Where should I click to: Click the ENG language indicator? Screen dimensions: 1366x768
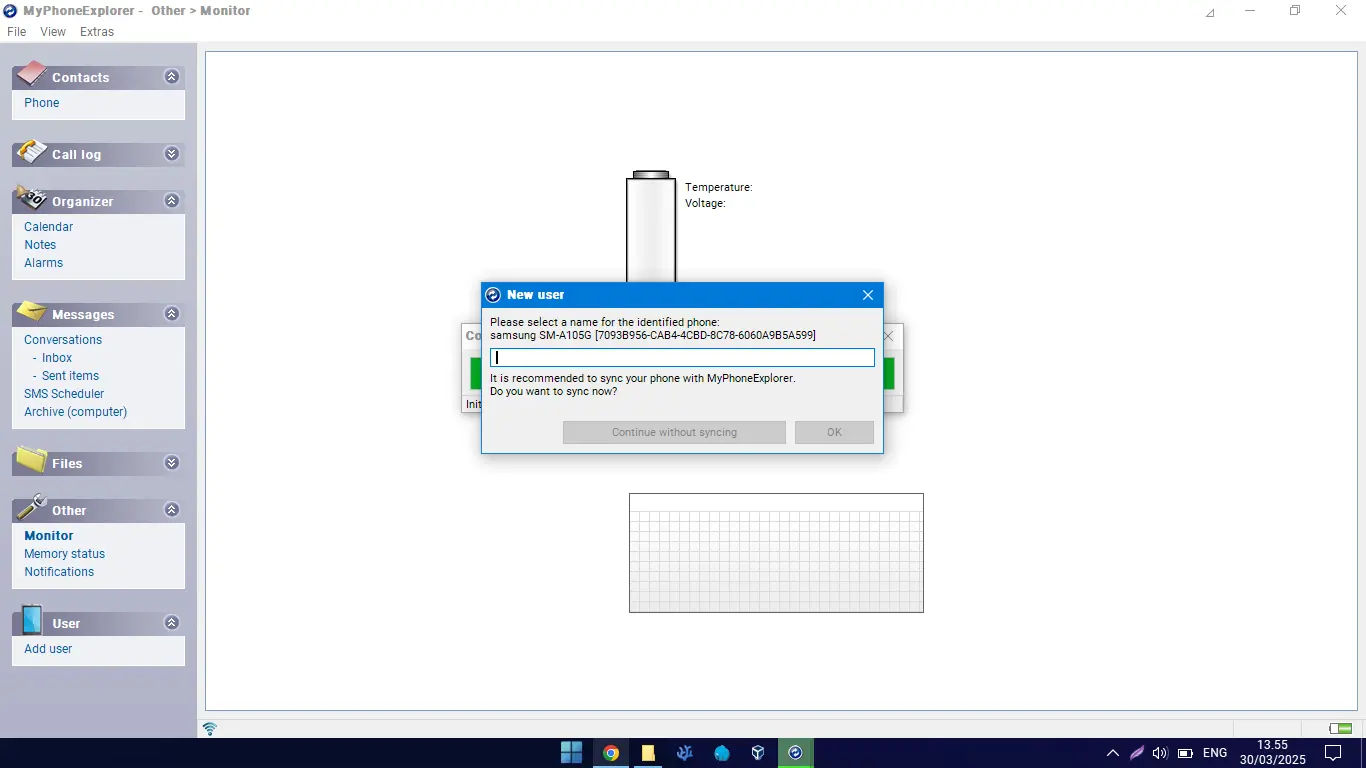pyautogui.click(x=1215, y=753)
